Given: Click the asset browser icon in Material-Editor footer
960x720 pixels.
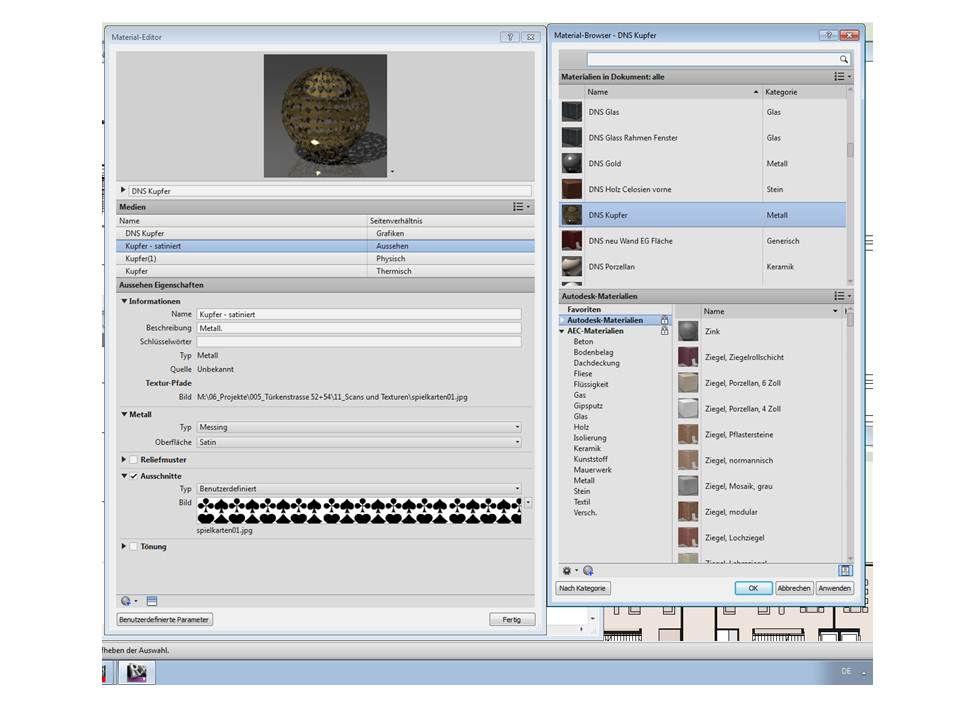Looking at the screenshot, I should tap(152, 601).
